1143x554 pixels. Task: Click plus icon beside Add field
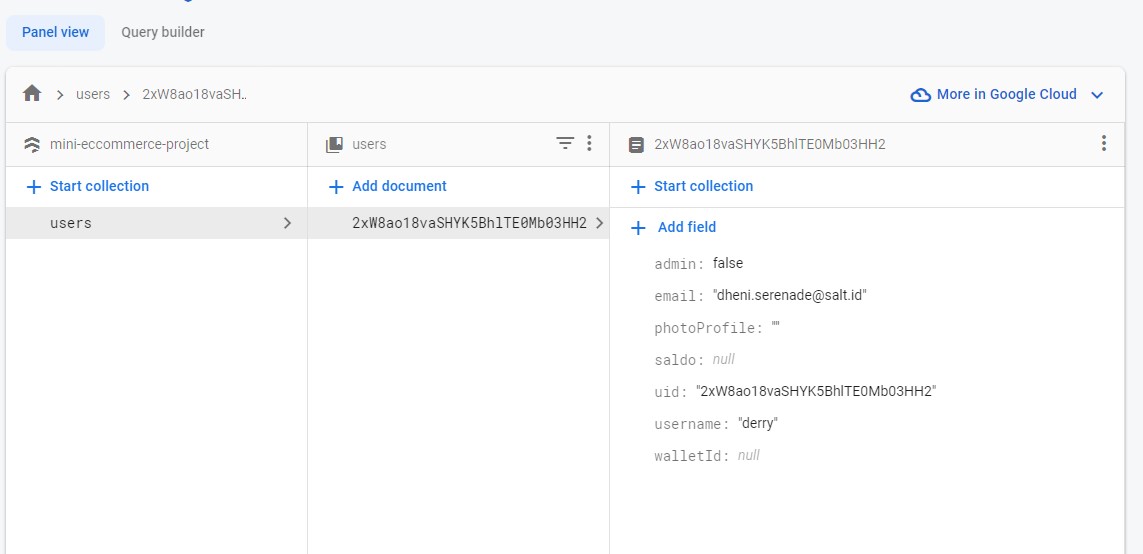(x=638, y=228)
